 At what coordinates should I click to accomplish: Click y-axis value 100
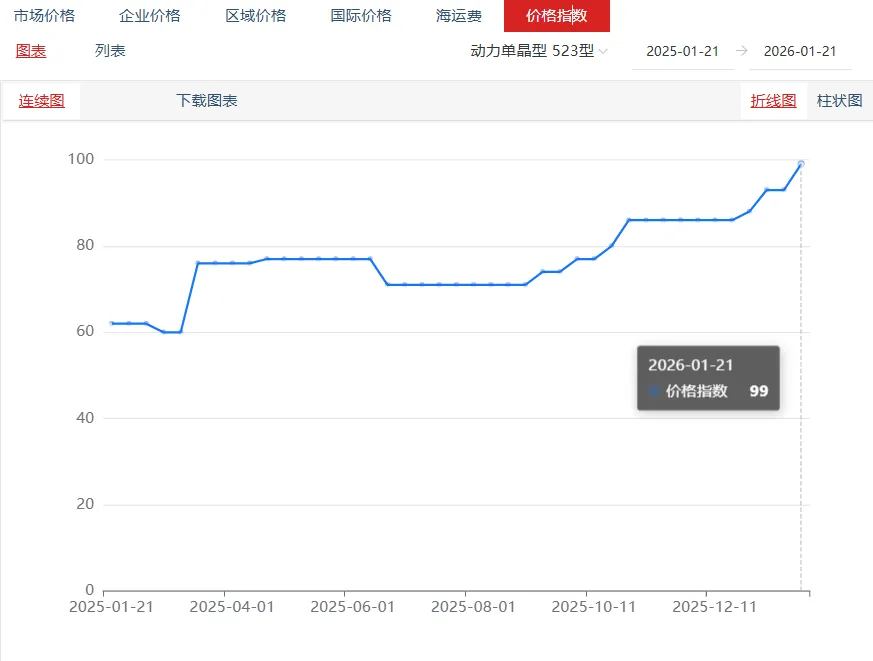pos(81,159)
